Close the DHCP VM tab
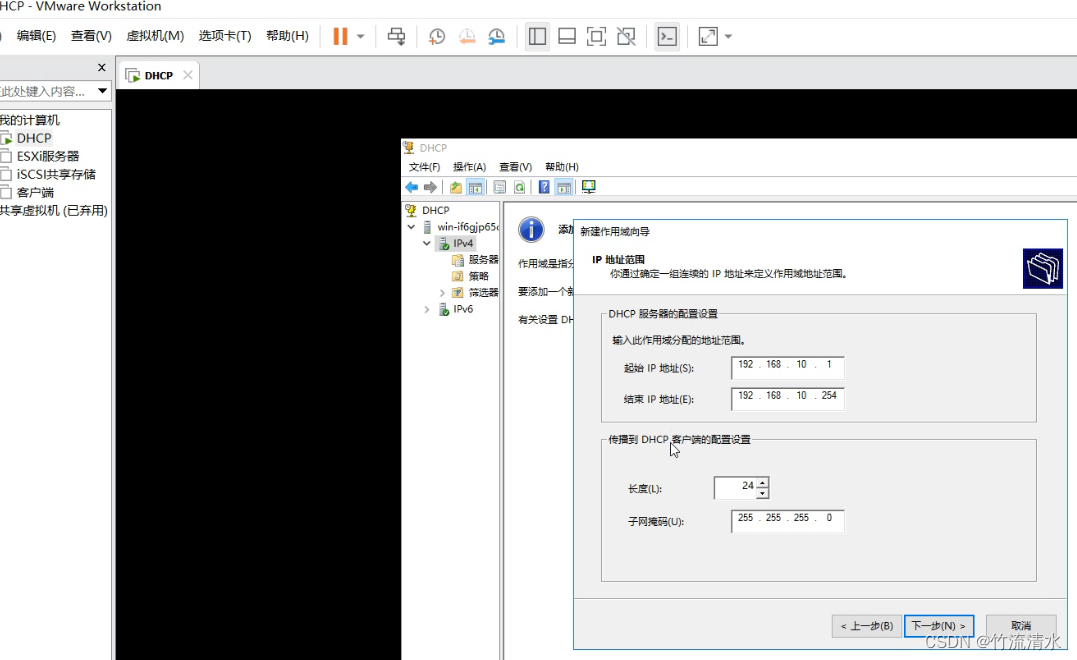 click(188, 75)
